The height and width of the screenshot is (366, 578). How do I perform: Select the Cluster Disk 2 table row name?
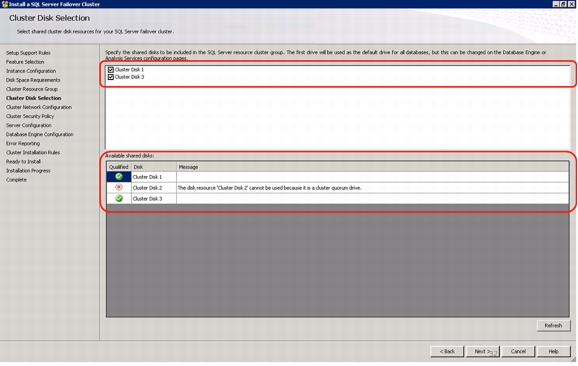click(147, 188)
